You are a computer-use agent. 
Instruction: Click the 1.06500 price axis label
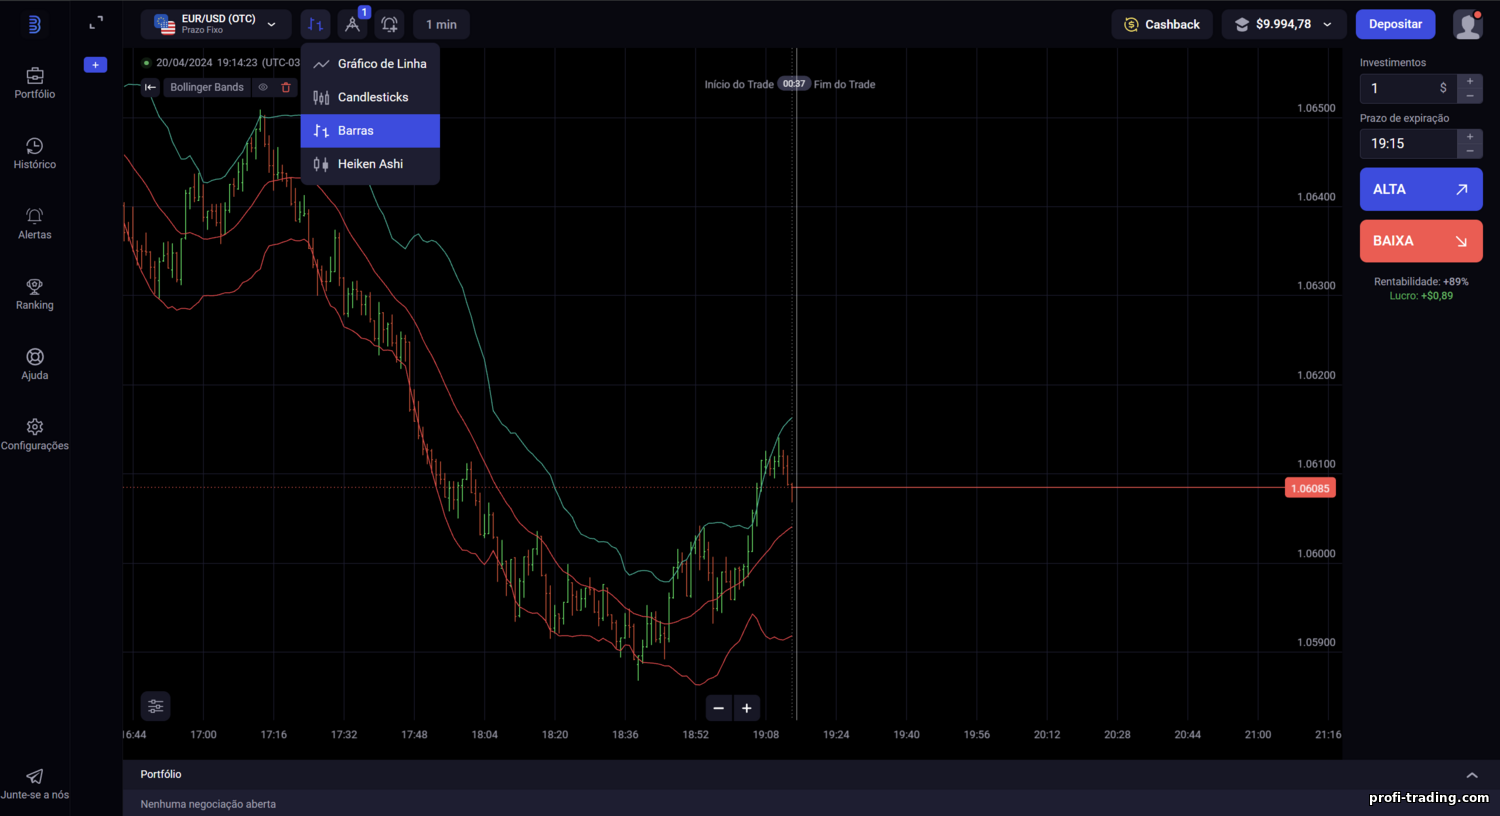click(x=1316, y=108)
